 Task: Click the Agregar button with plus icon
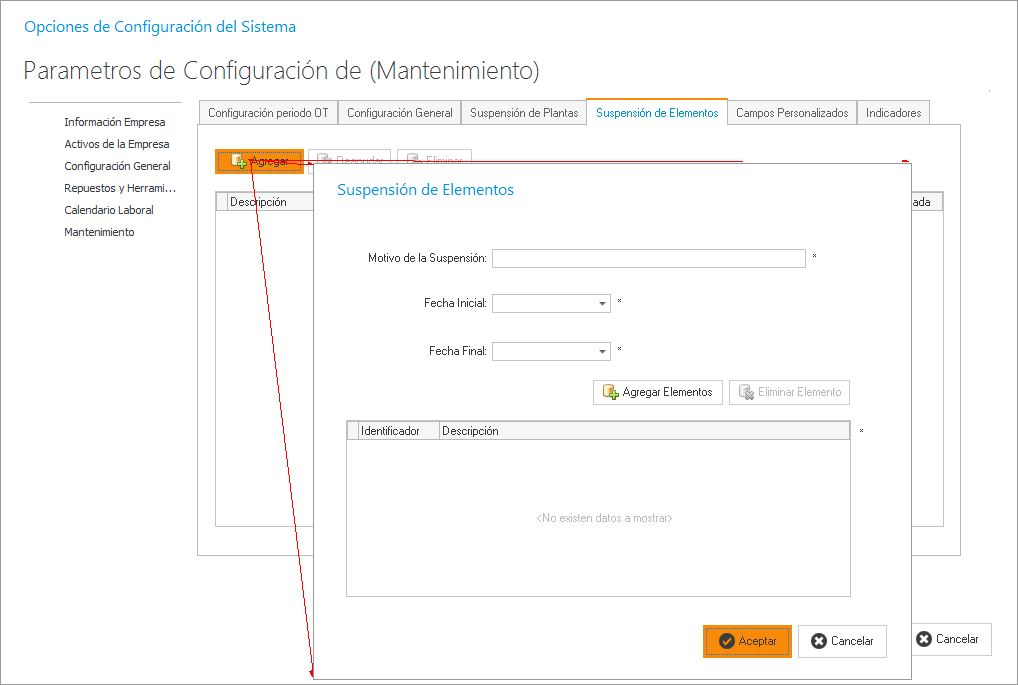point(259,161)
